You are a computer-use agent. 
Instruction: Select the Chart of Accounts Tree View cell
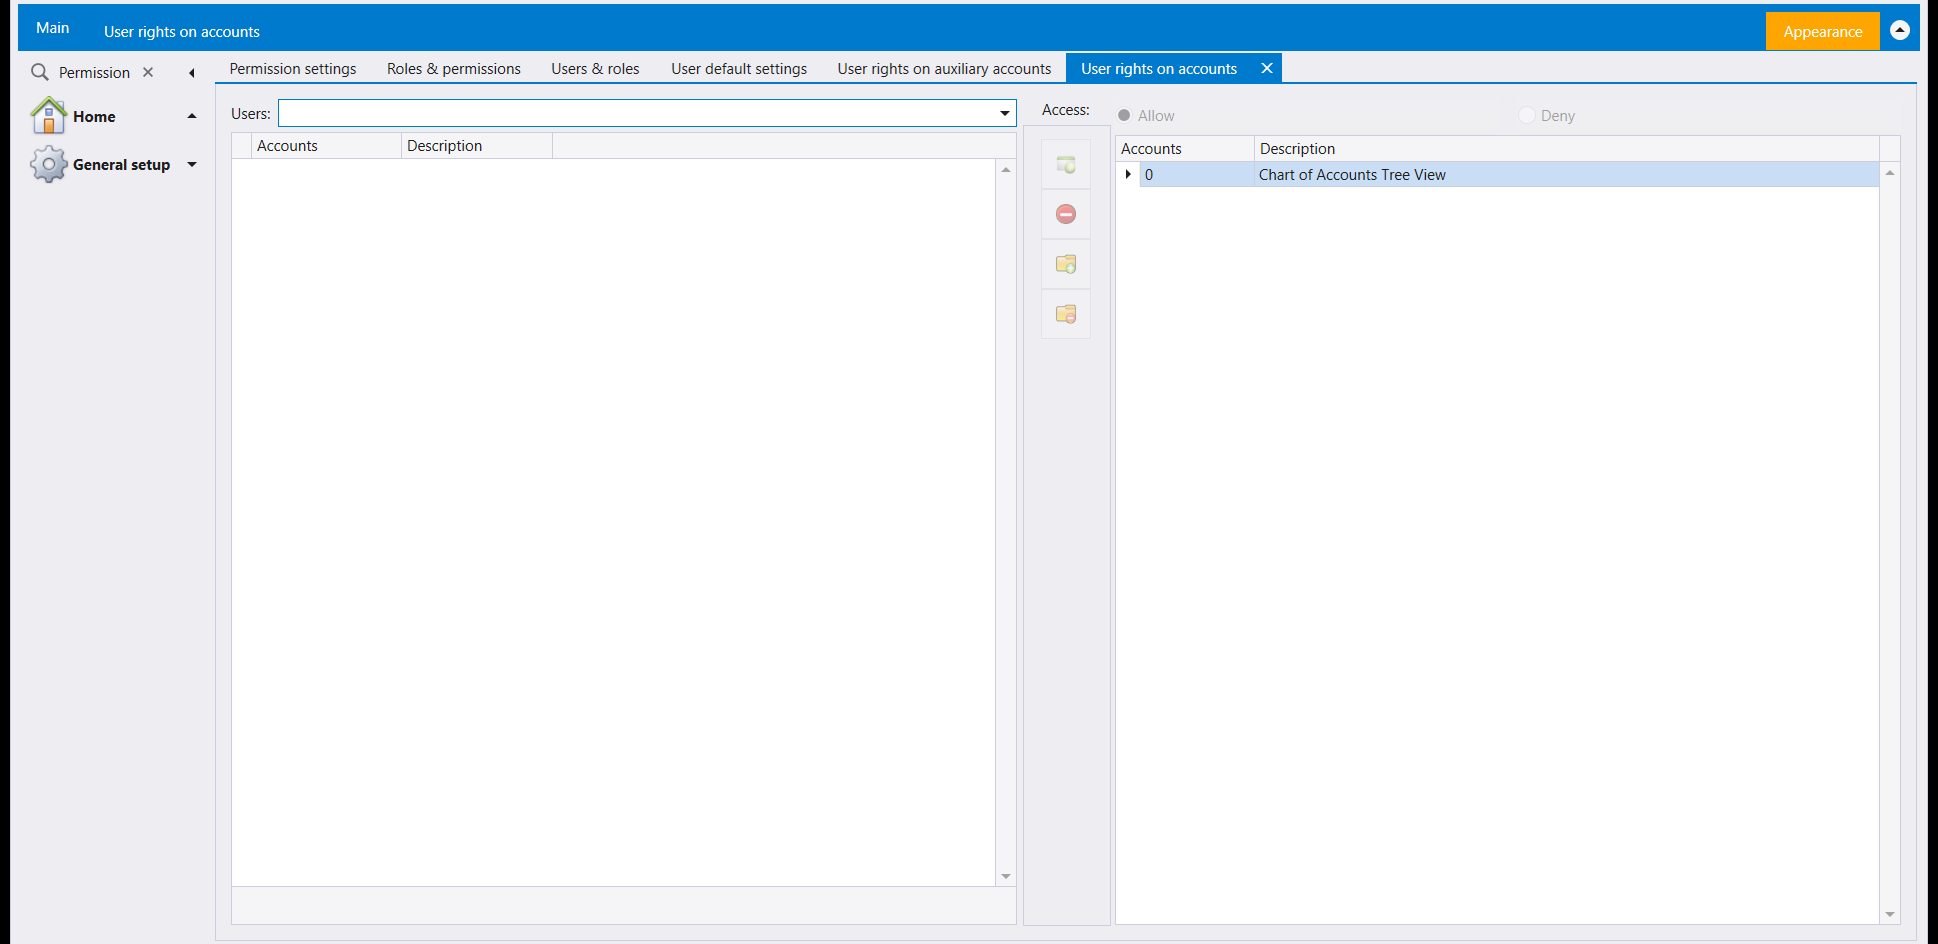click(x=1566, y=174)
